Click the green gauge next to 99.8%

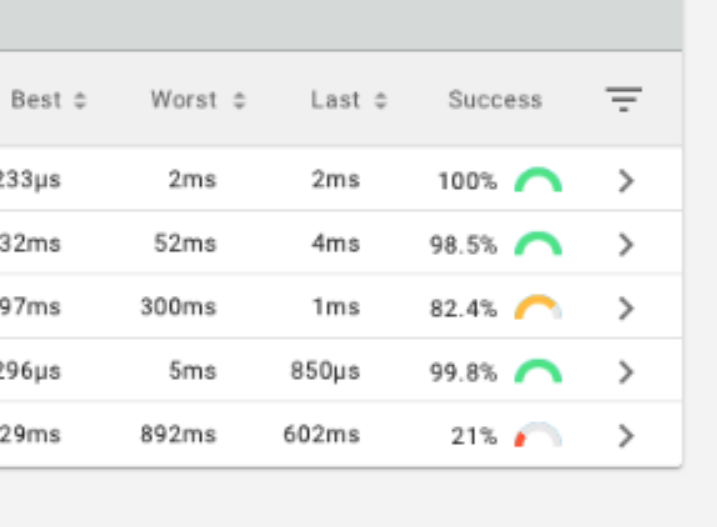coord(538,371)
